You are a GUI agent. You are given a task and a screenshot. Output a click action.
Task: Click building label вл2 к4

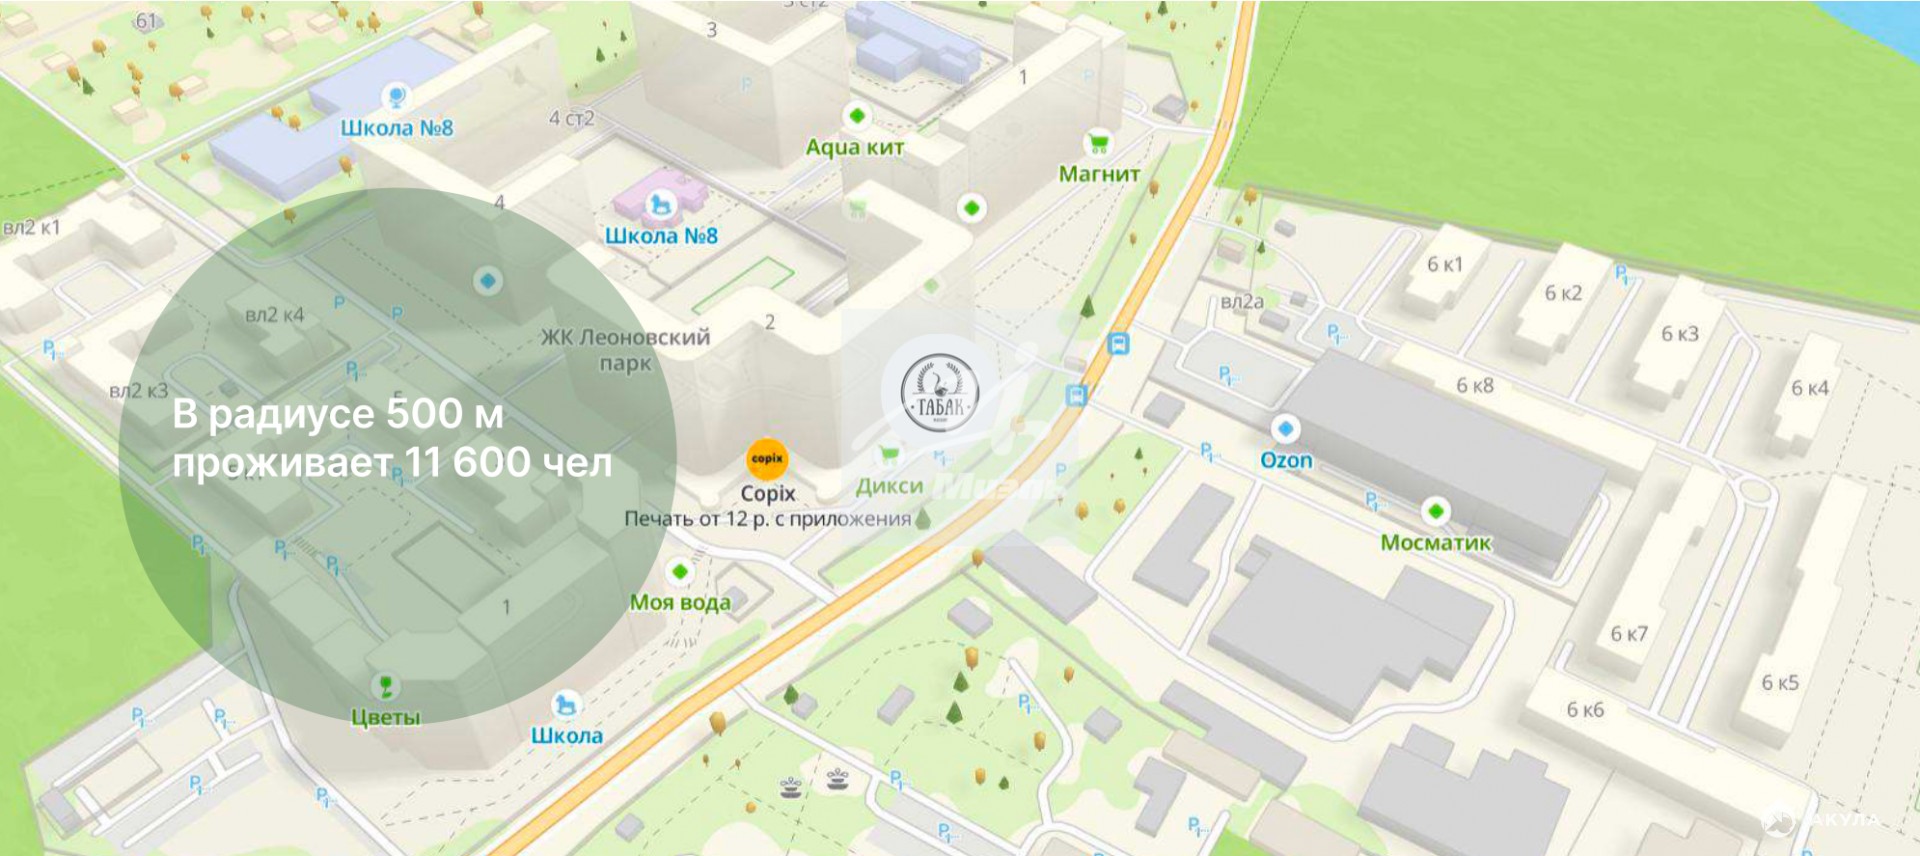[275, 315]
